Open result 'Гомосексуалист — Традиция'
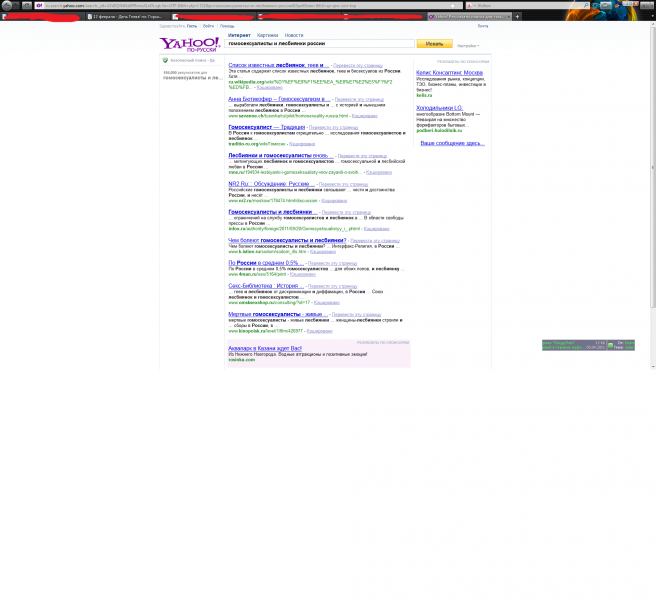The width and height of the screenshot is (656, 600). pos(266,127)
